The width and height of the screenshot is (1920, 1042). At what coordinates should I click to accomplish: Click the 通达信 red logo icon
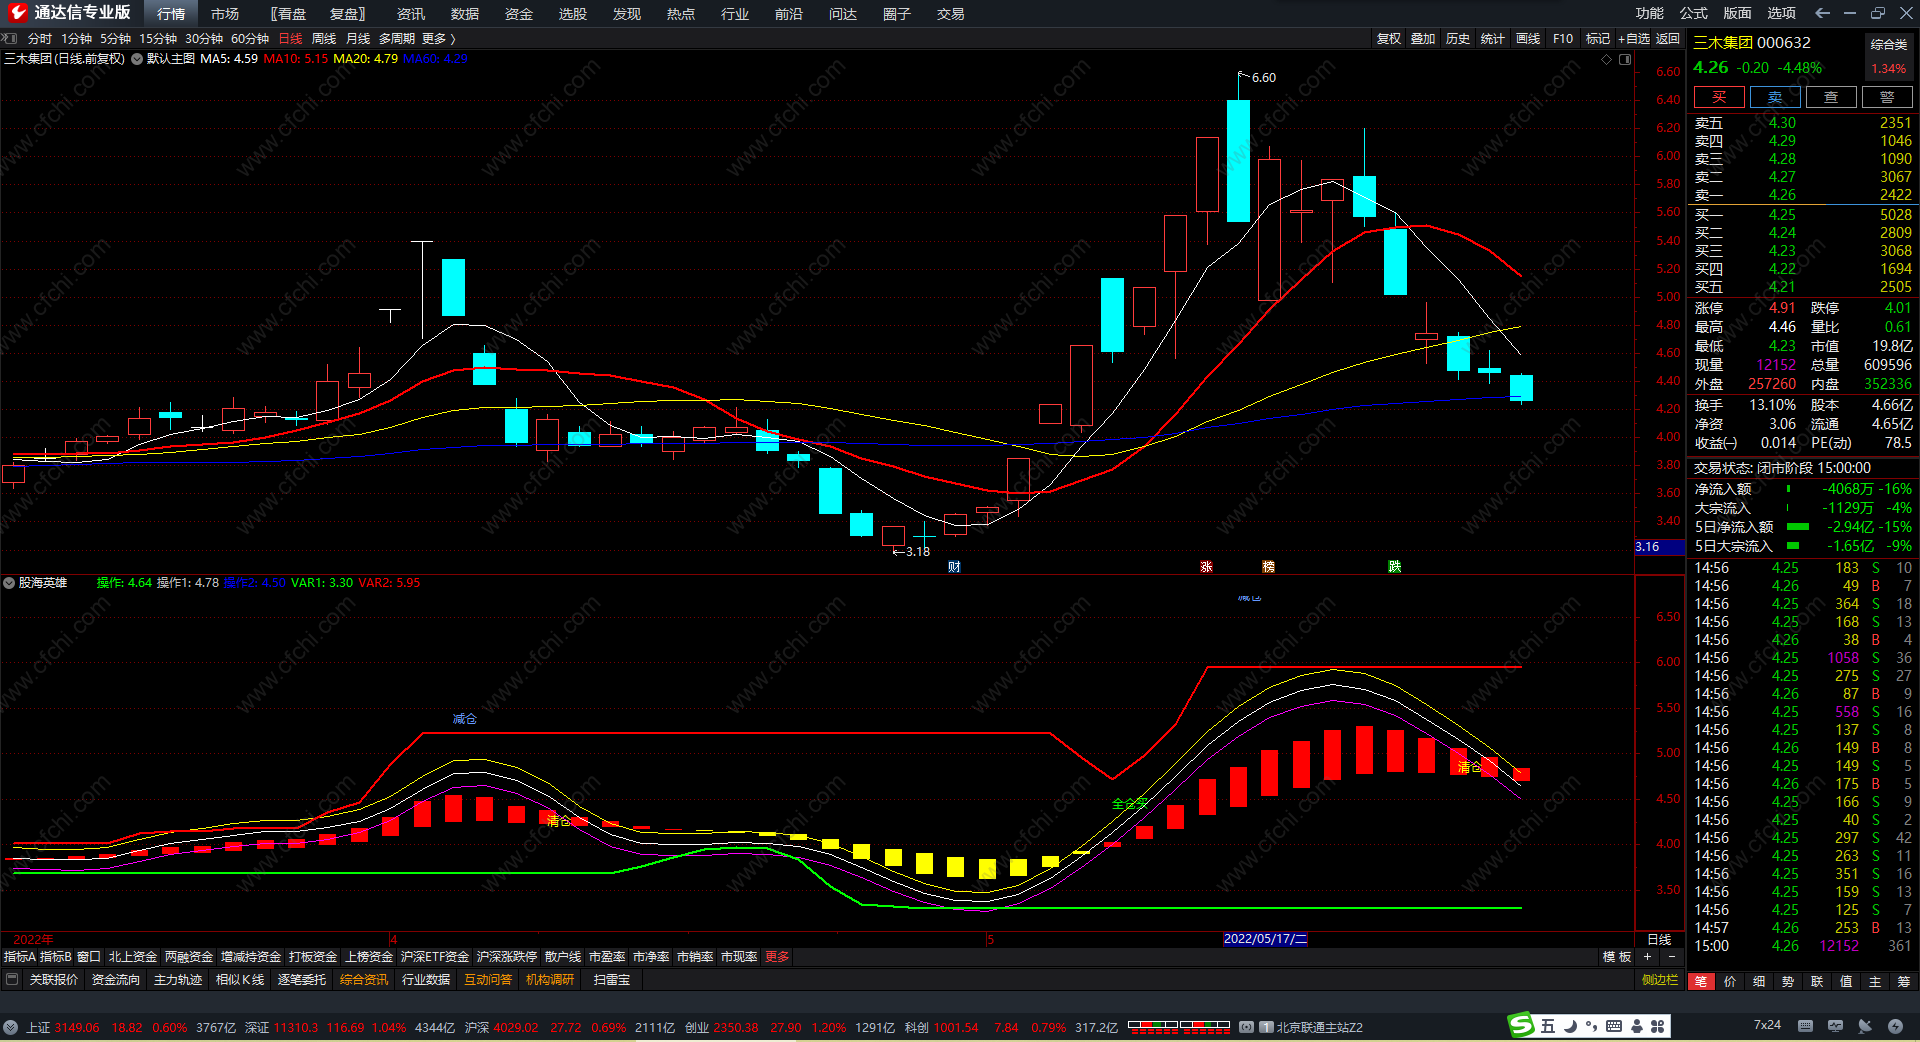coord(17,13)
